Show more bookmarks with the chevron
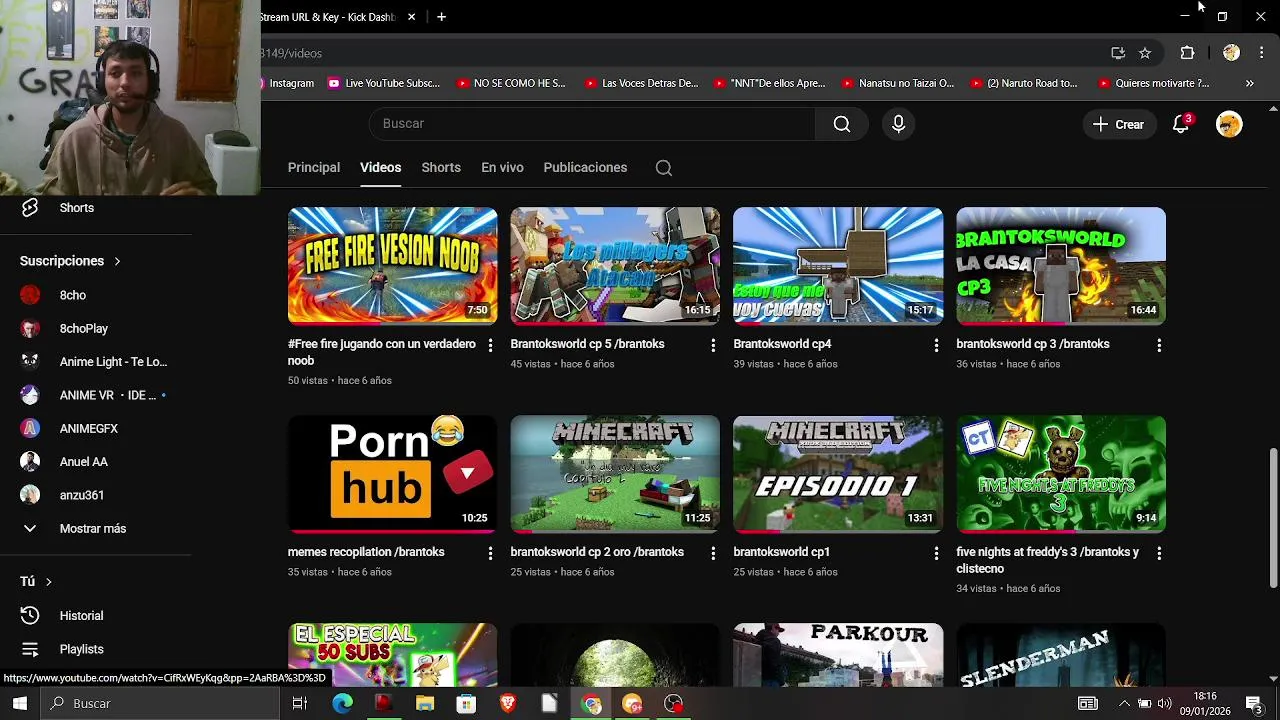The width and height of the screenshot is (1280, 720). point(1249,84)
